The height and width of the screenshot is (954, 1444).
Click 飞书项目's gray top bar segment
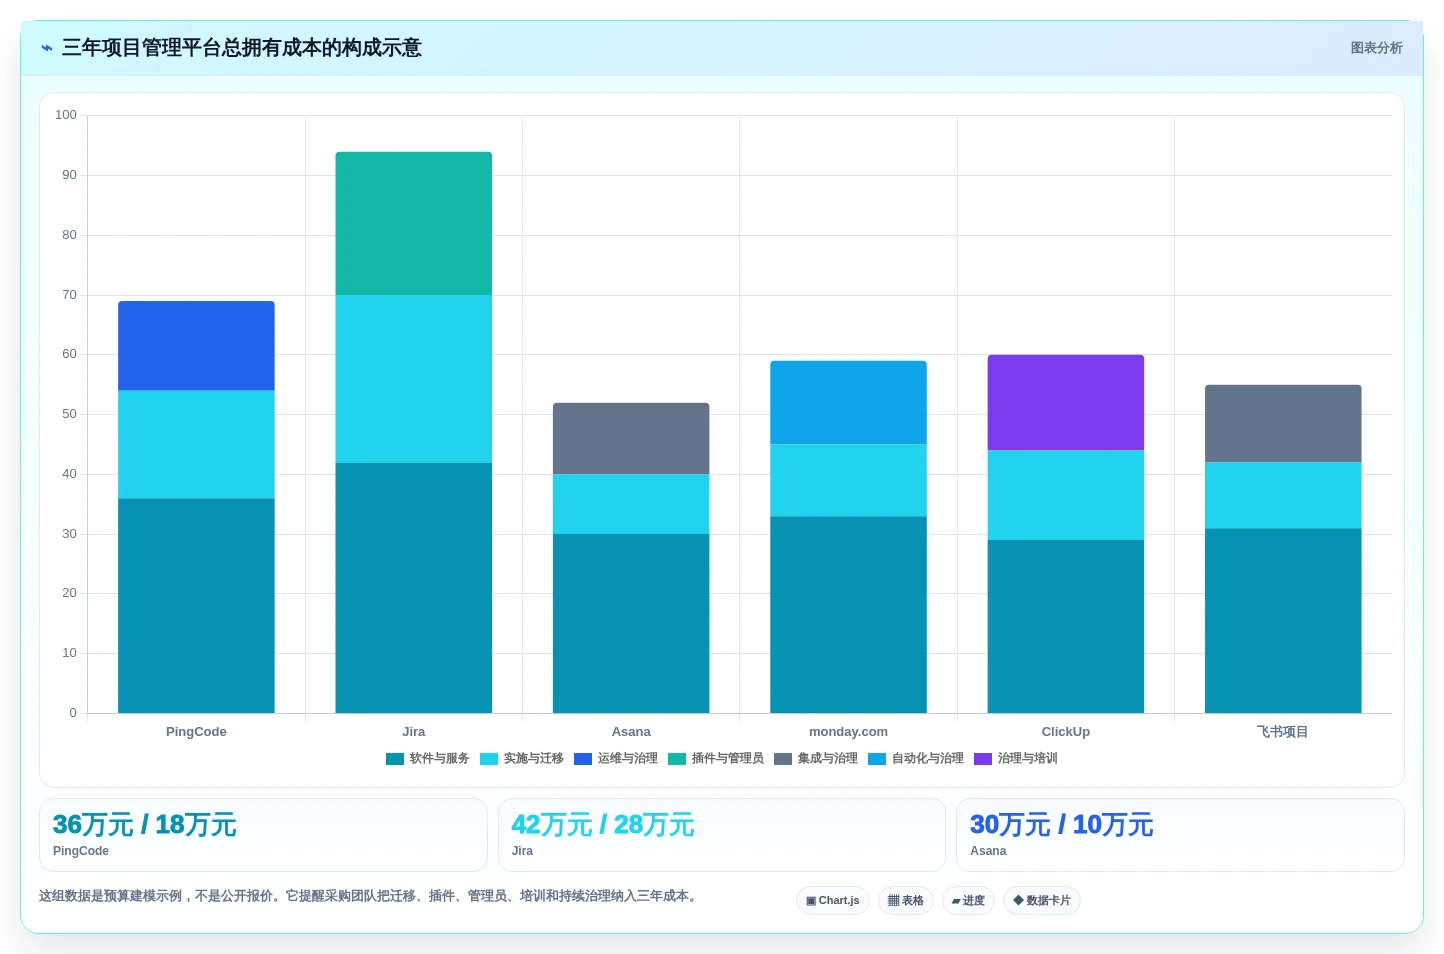click(x=1283, y=424)
